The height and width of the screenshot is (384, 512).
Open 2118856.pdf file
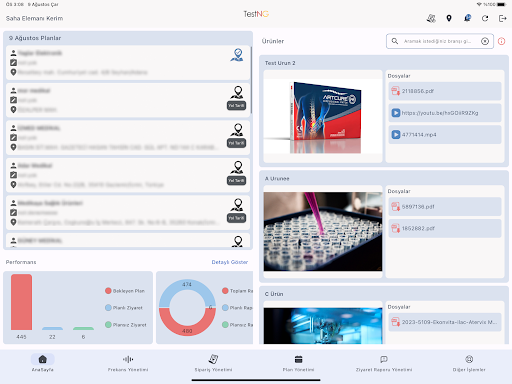(x=445, y=91)
